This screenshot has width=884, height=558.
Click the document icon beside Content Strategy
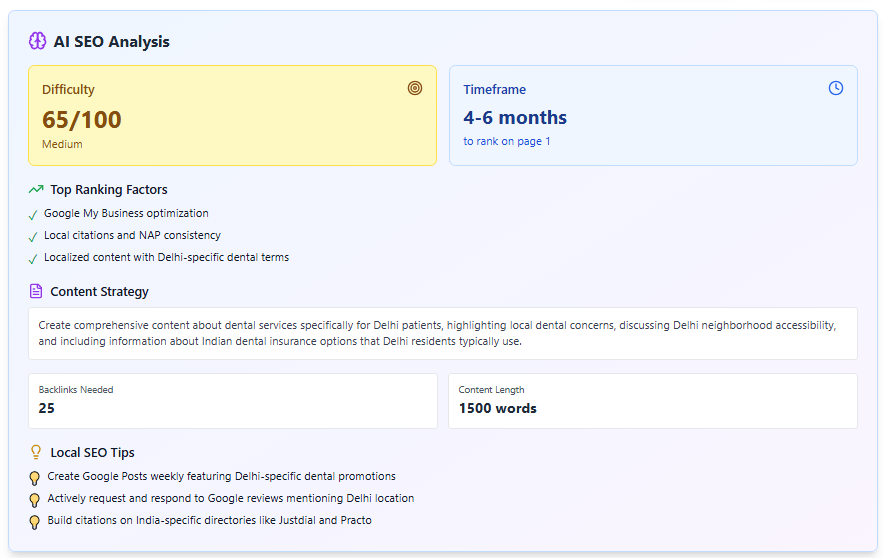pos(36,291)
